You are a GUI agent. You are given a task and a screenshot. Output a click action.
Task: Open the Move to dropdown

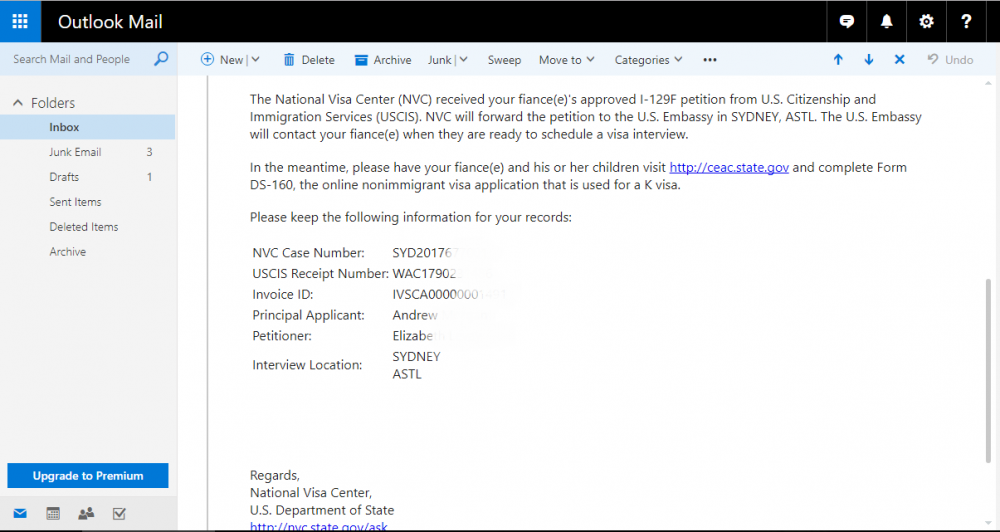pyautogui.click(x=566, y=60)
